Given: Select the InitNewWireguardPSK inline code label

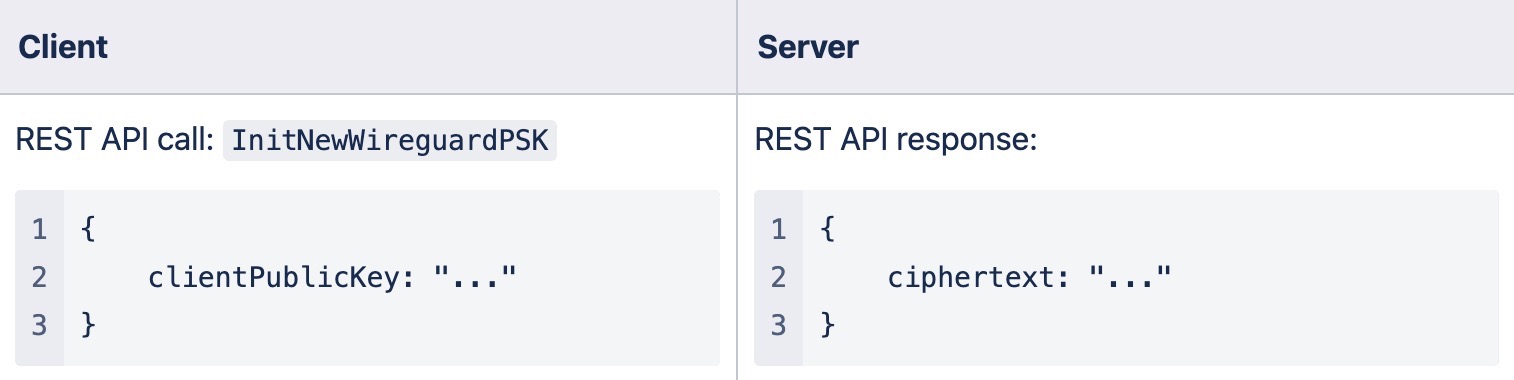Looking at the screenshot, I should (389, 140).
